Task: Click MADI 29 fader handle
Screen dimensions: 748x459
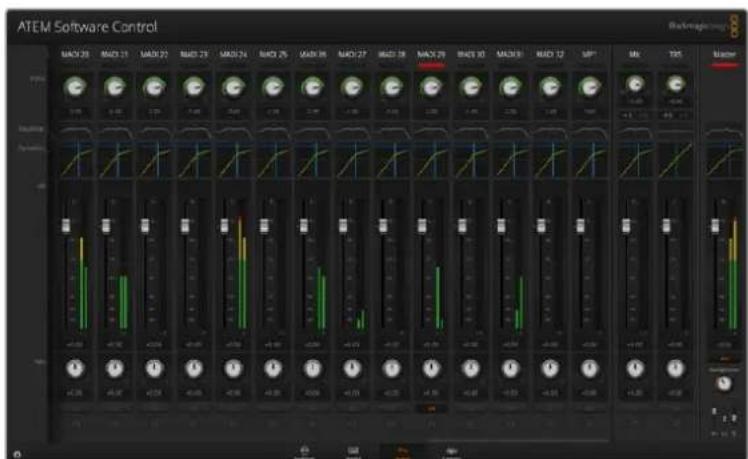Action: pyautogui.click(x=422, y=225)
